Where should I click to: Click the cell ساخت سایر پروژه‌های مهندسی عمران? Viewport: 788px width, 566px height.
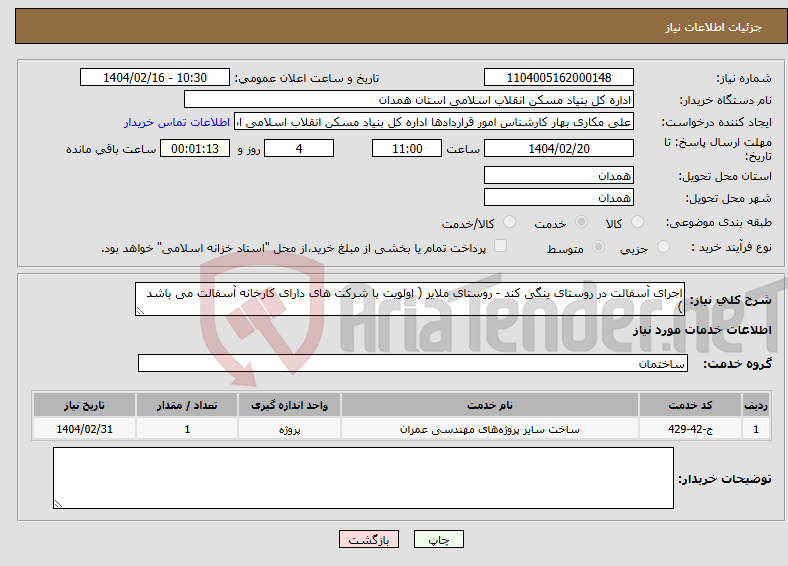(489, 429)
